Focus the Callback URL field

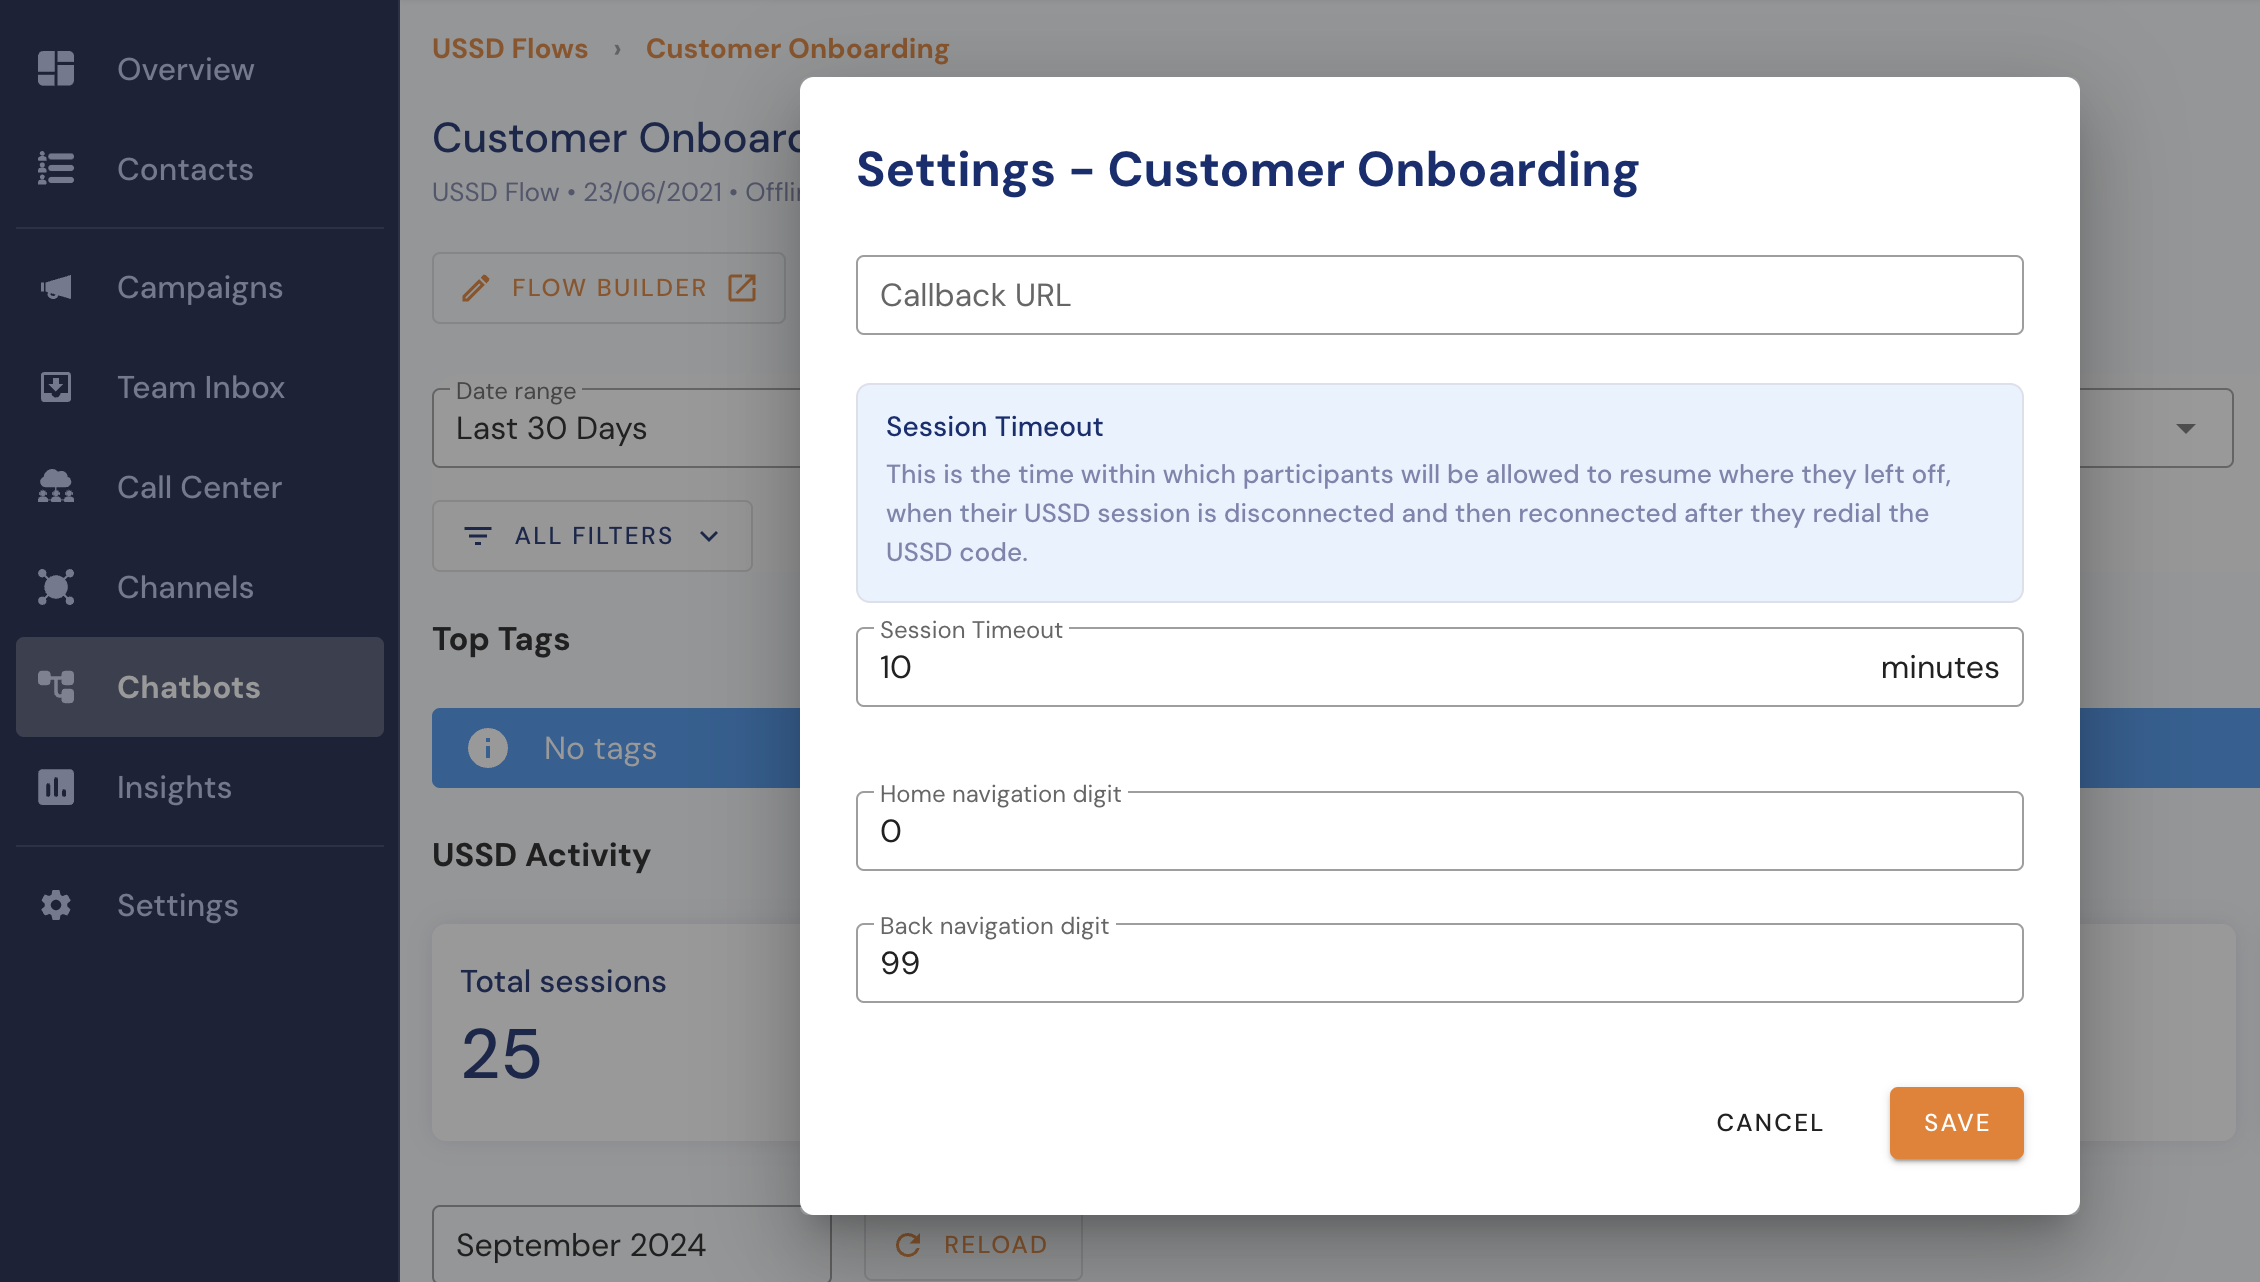1439,295
